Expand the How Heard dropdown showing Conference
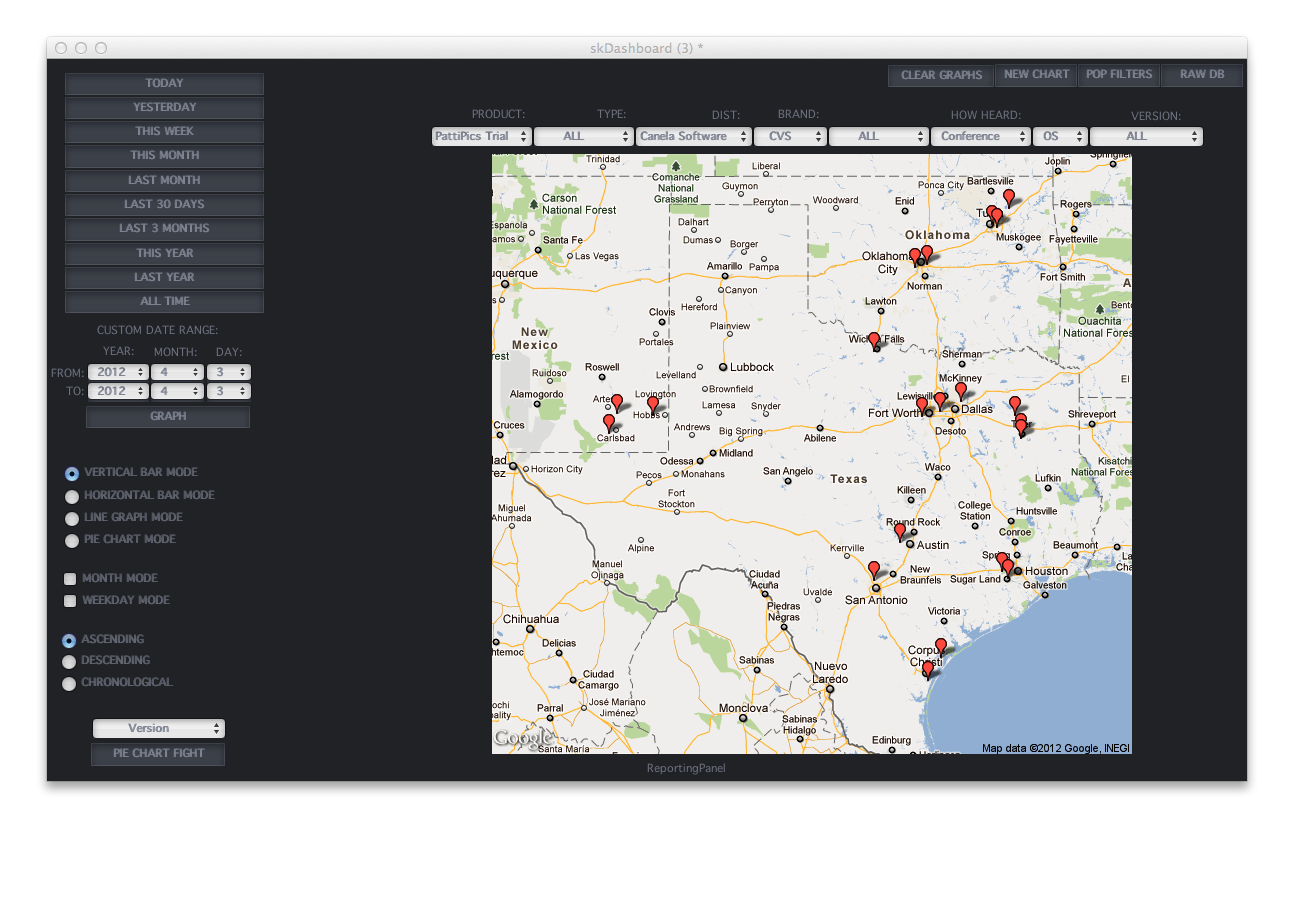This screenshot has height=912, width=1304. (x=980, y=136)
